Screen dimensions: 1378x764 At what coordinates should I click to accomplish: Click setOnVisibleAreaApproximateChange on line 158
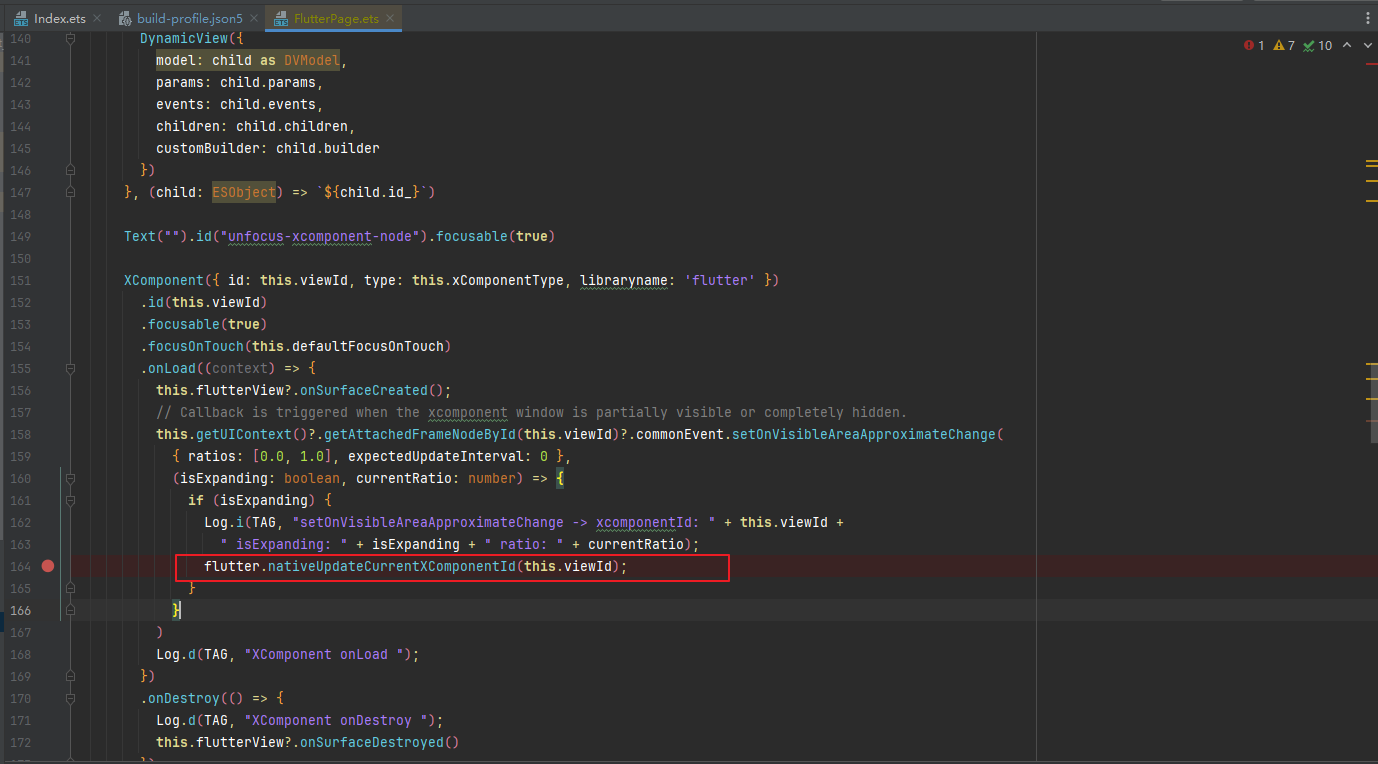pyautogui.click(x=865, y=434)
